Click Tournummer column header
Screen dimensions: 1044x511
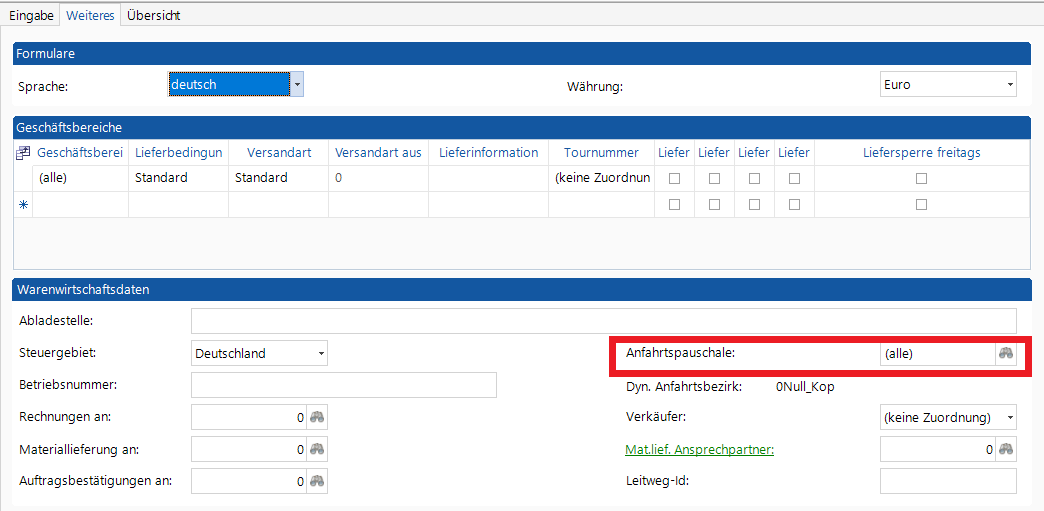(x=600, y=152)
